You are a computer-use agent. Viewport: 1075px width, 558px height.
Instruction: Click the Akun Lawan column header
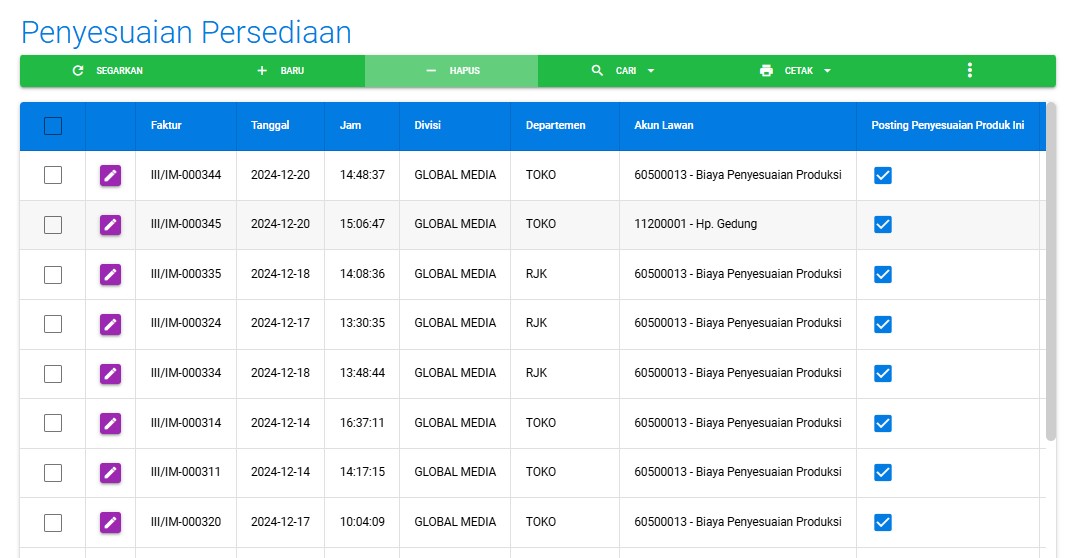click(663, 126)
